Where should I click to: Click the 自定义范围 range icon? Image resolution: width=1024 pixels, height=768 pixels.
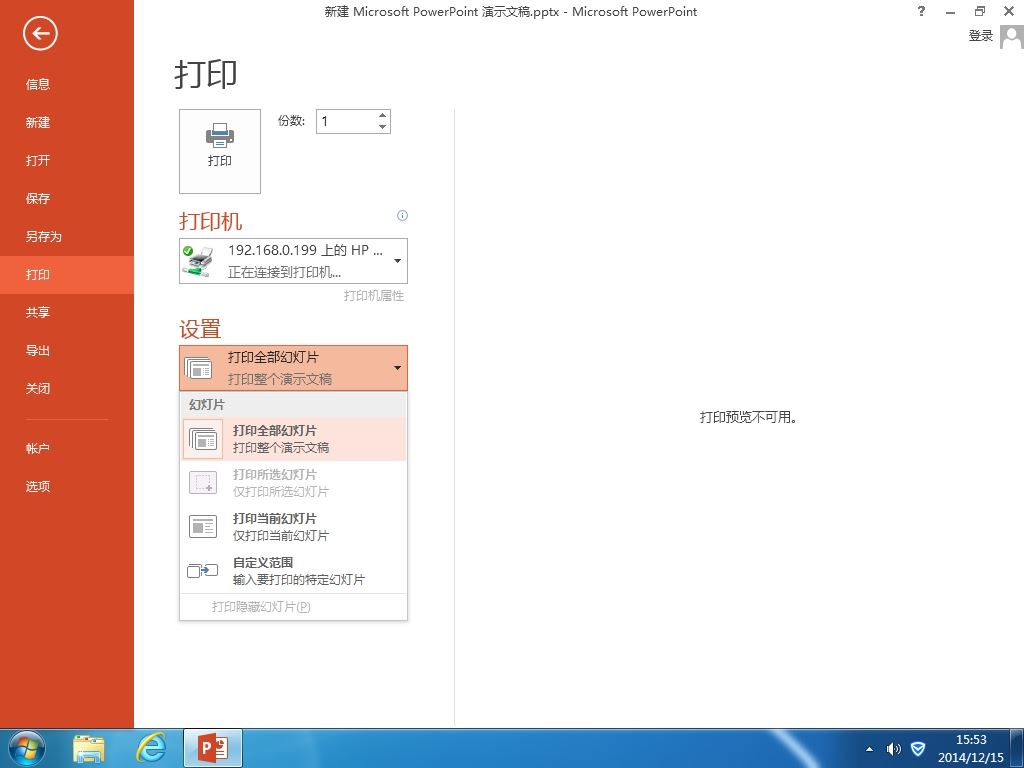(x=202, y=571)
